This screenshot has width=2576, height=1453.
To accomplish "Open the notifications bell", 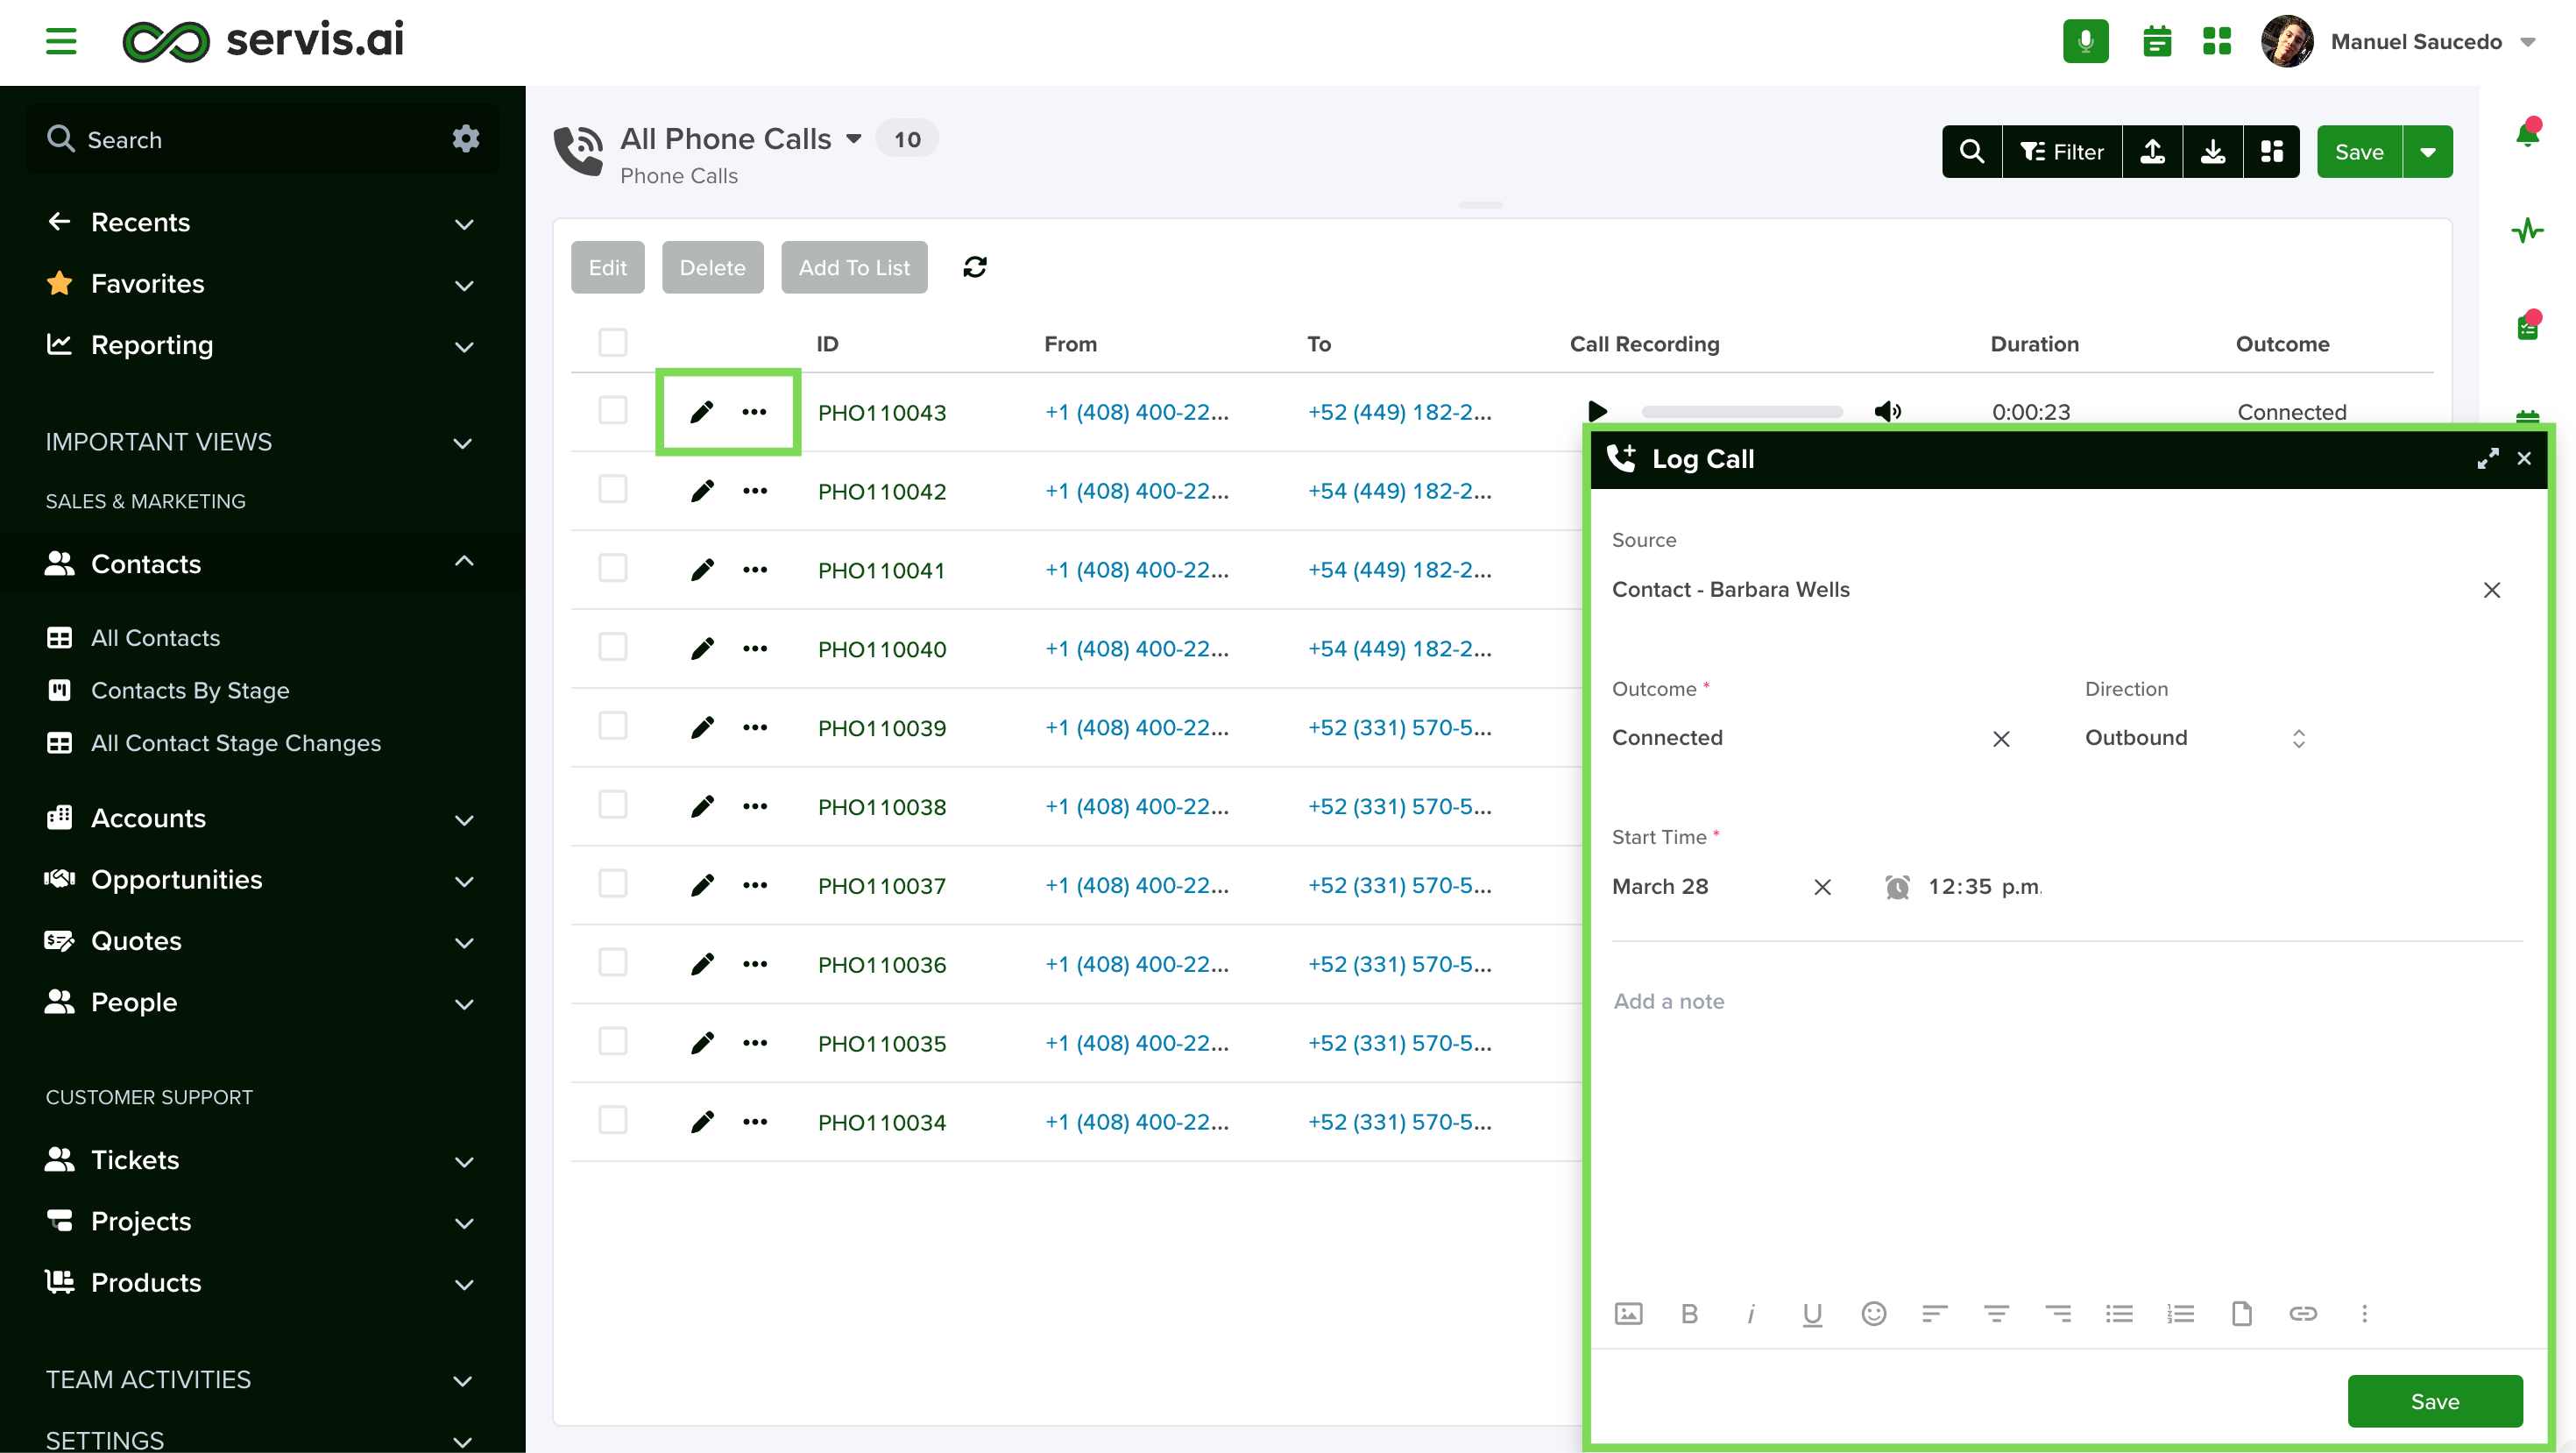I will click(x=2527, y=133).
